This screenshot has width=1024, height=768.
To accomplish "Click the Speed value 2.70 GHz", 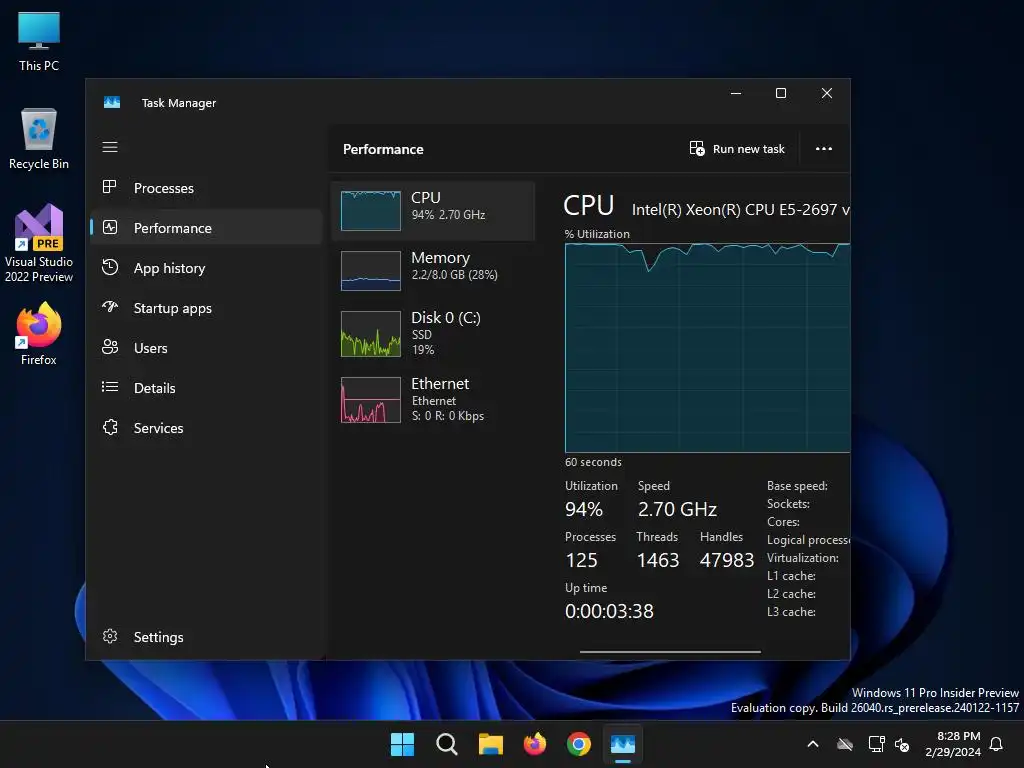I will pos(677,509).
